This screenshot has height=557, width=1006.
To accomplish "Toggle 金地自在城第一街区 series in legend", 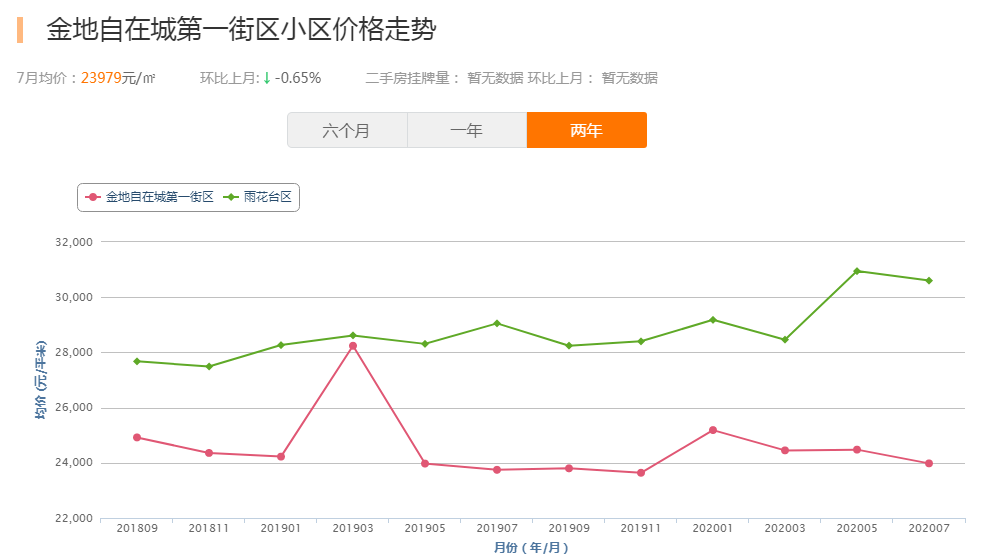I will click(149, 197).
